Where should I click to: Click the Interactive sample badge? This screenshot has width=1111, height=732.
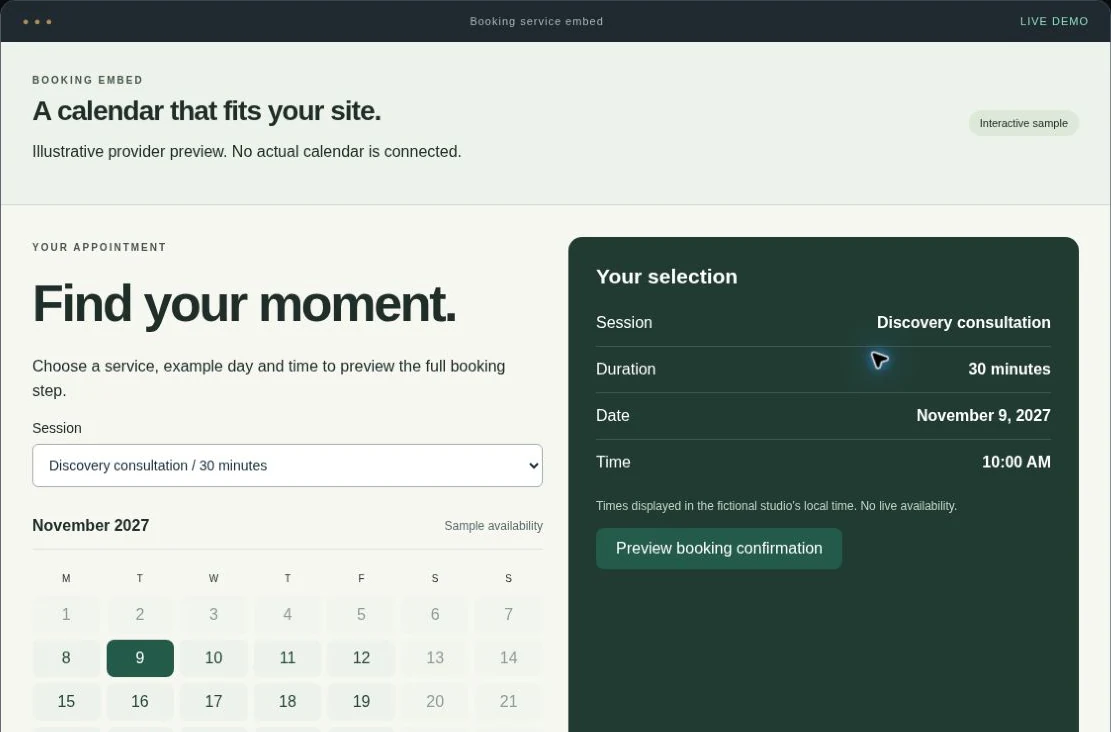coord(1023,123)
